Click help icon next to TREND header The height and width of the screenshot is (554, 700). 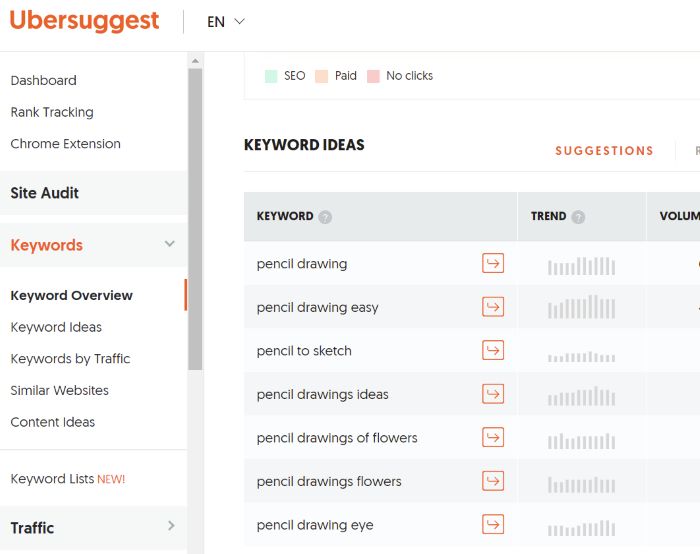(x=578, y=217)
